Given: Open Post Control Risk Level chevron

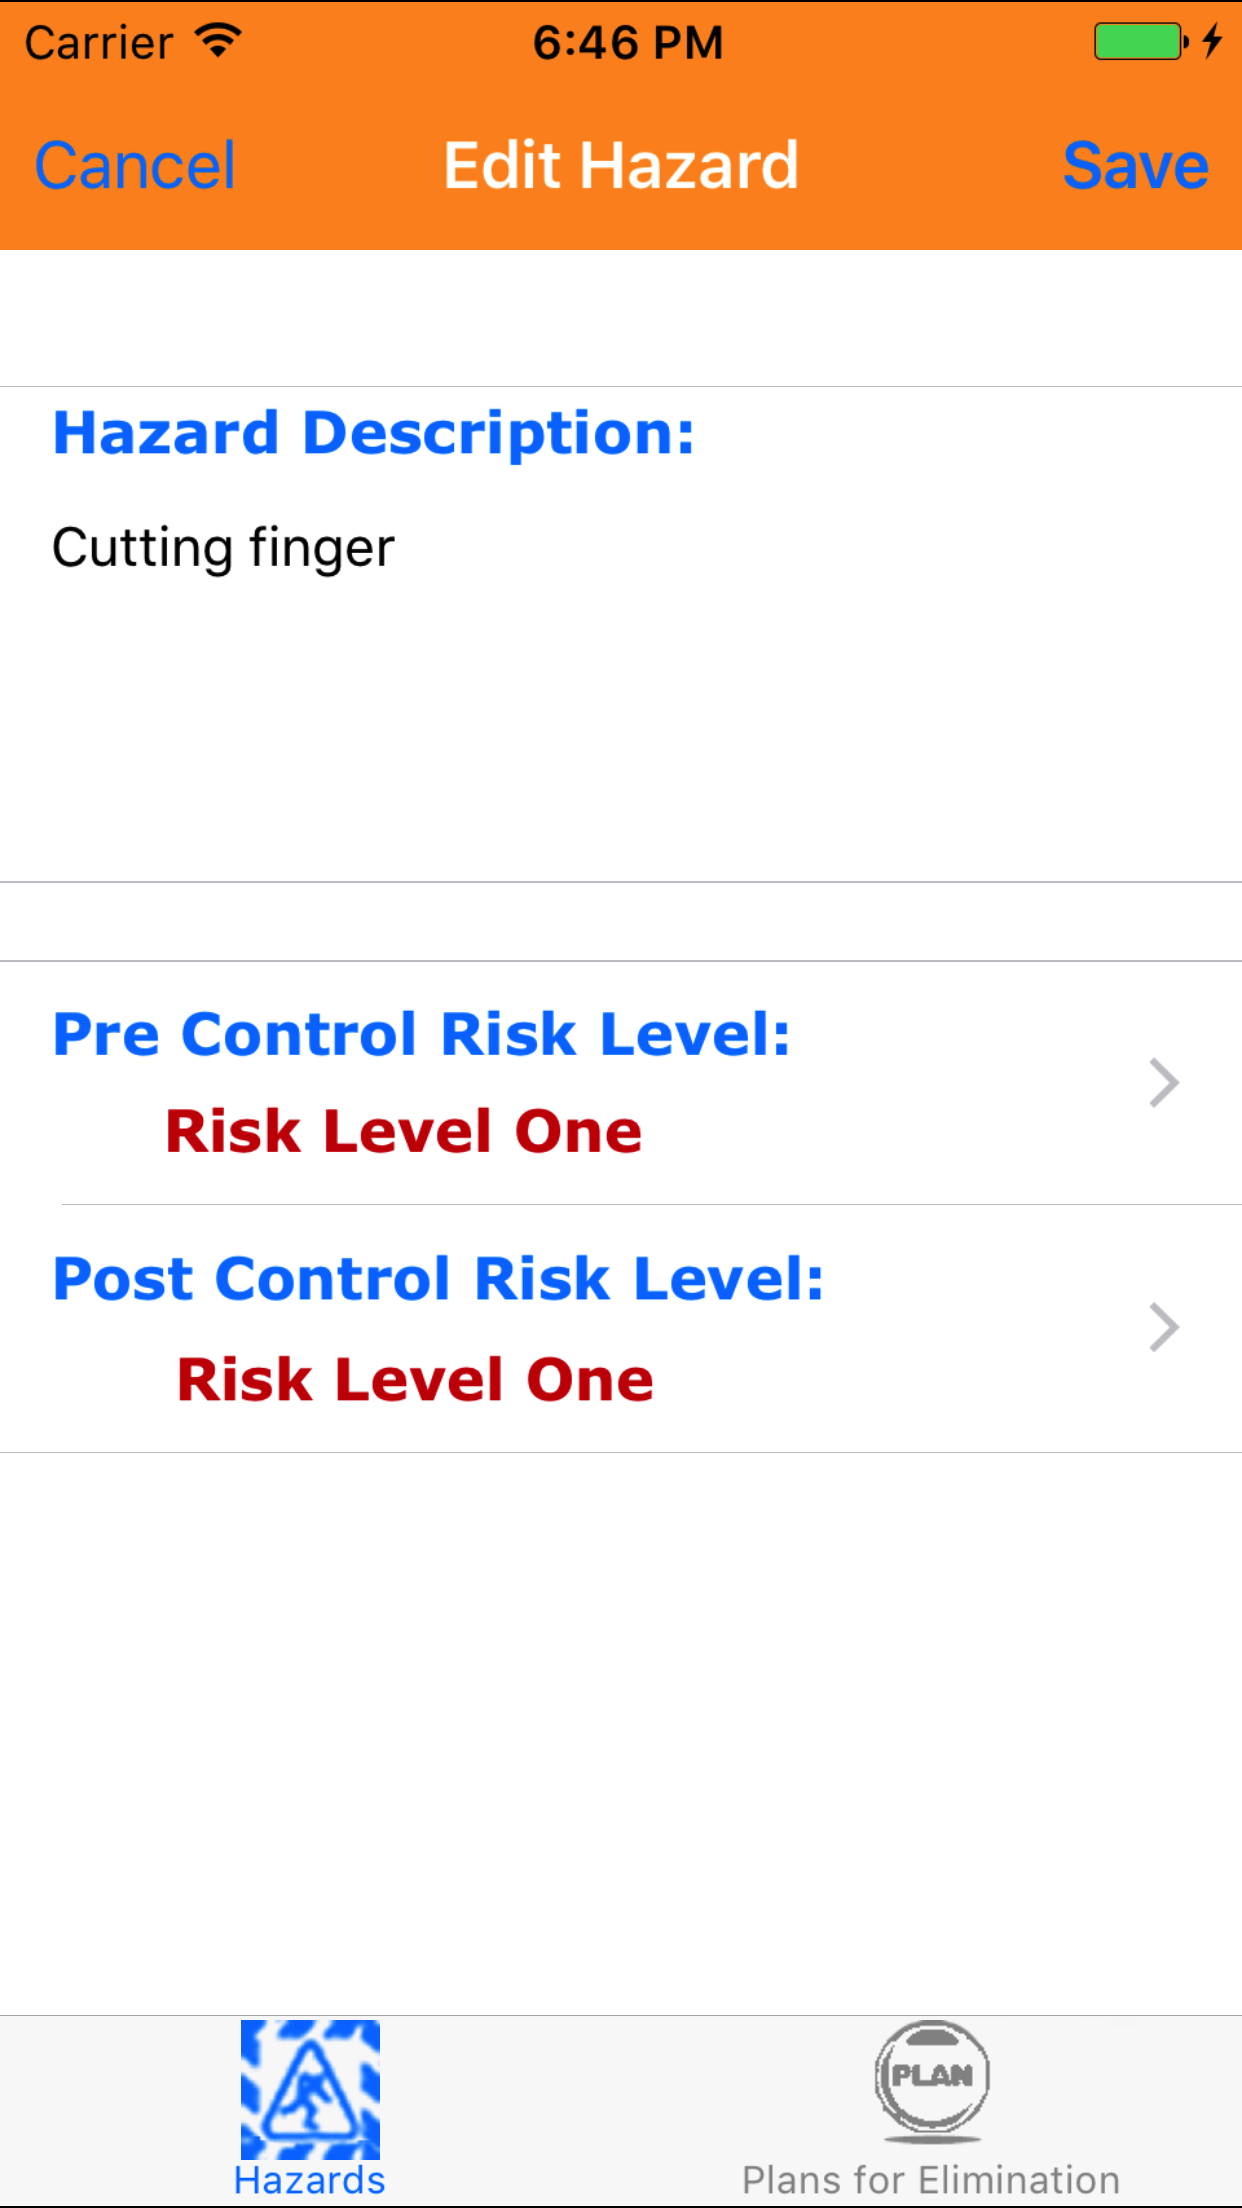Looking at the screenshot, I should tap(1163, 1328).
